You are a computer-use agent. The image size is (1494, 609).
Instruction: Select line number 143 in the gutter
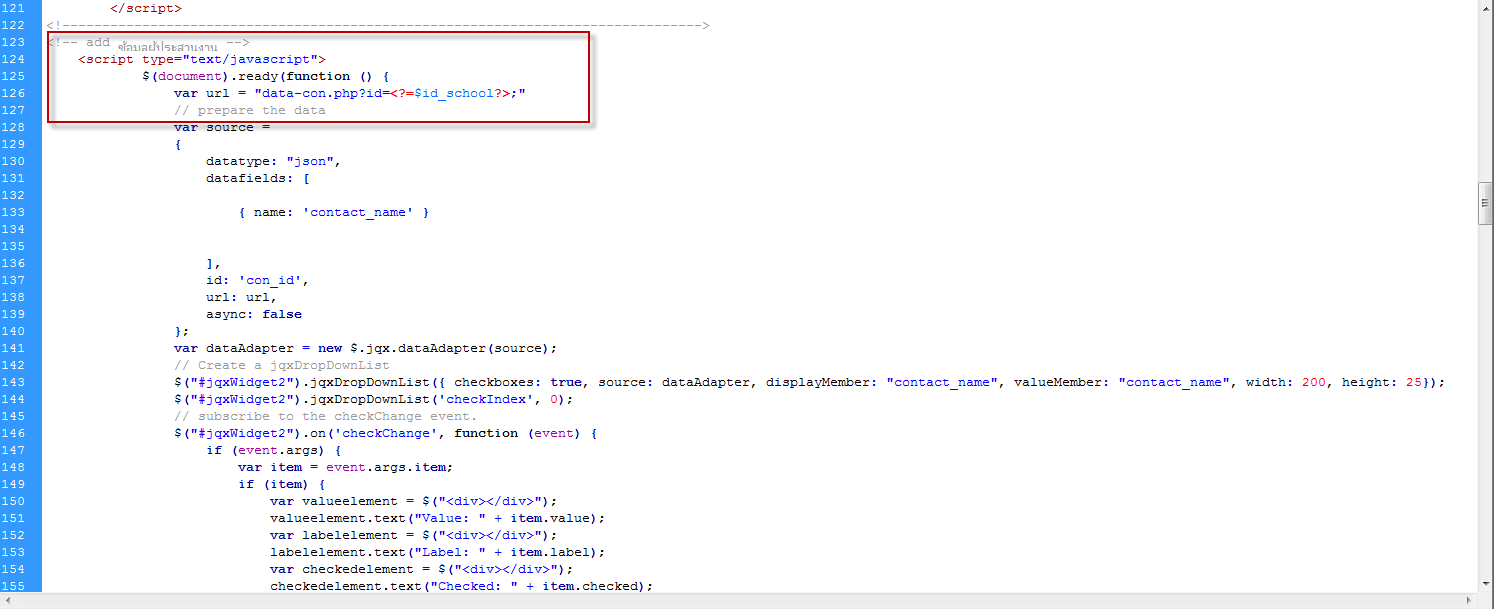click(13, 382)
